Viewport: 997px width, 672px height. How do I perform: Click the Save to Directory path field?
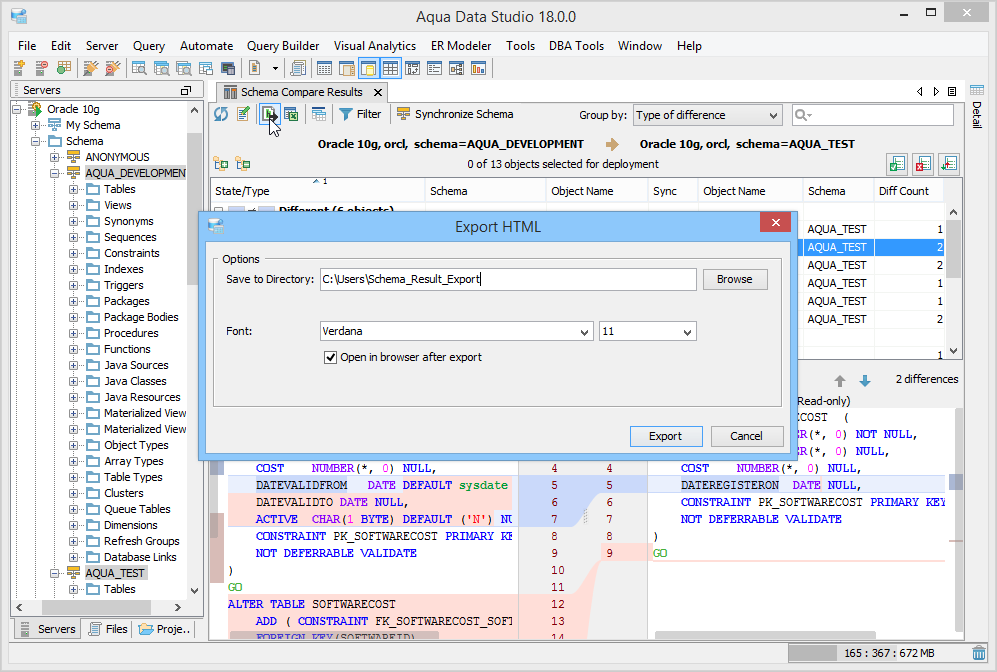pyautogui.click(x=507, y=279)
